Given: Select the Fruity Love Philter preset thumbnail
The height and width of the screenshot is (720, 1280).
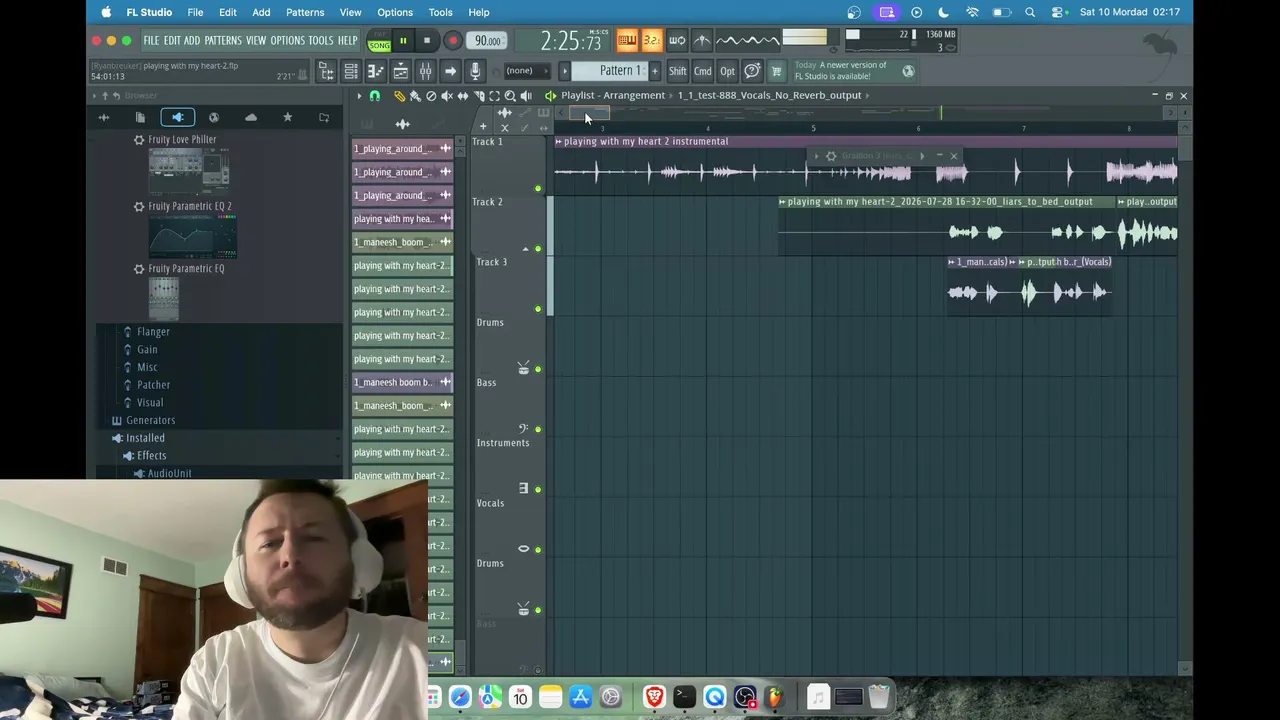Looking at the screenshot, I should pos(189,171).
